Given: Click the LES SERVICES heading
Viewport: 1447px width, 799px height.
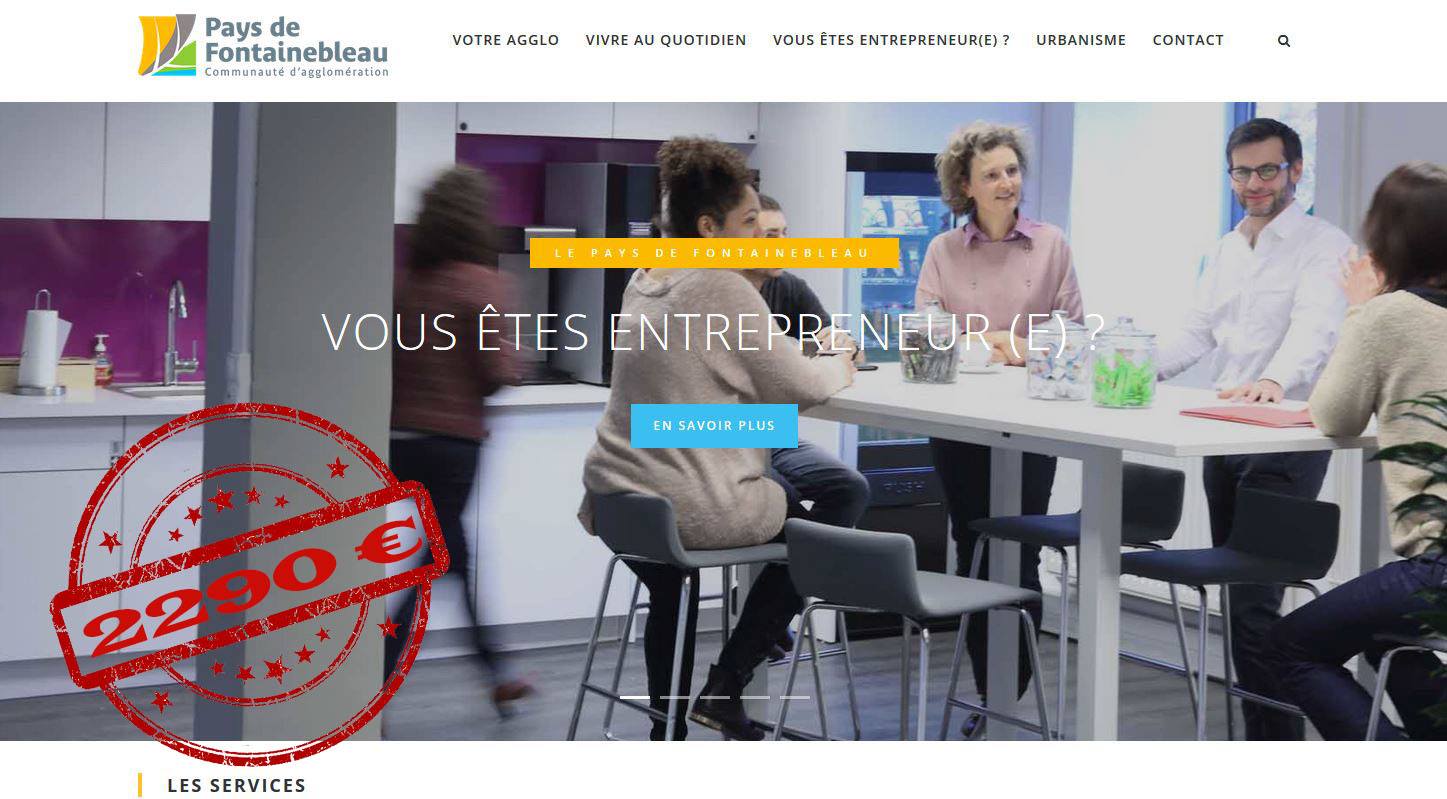Looking at the screenshot, I should click(237, 786).
